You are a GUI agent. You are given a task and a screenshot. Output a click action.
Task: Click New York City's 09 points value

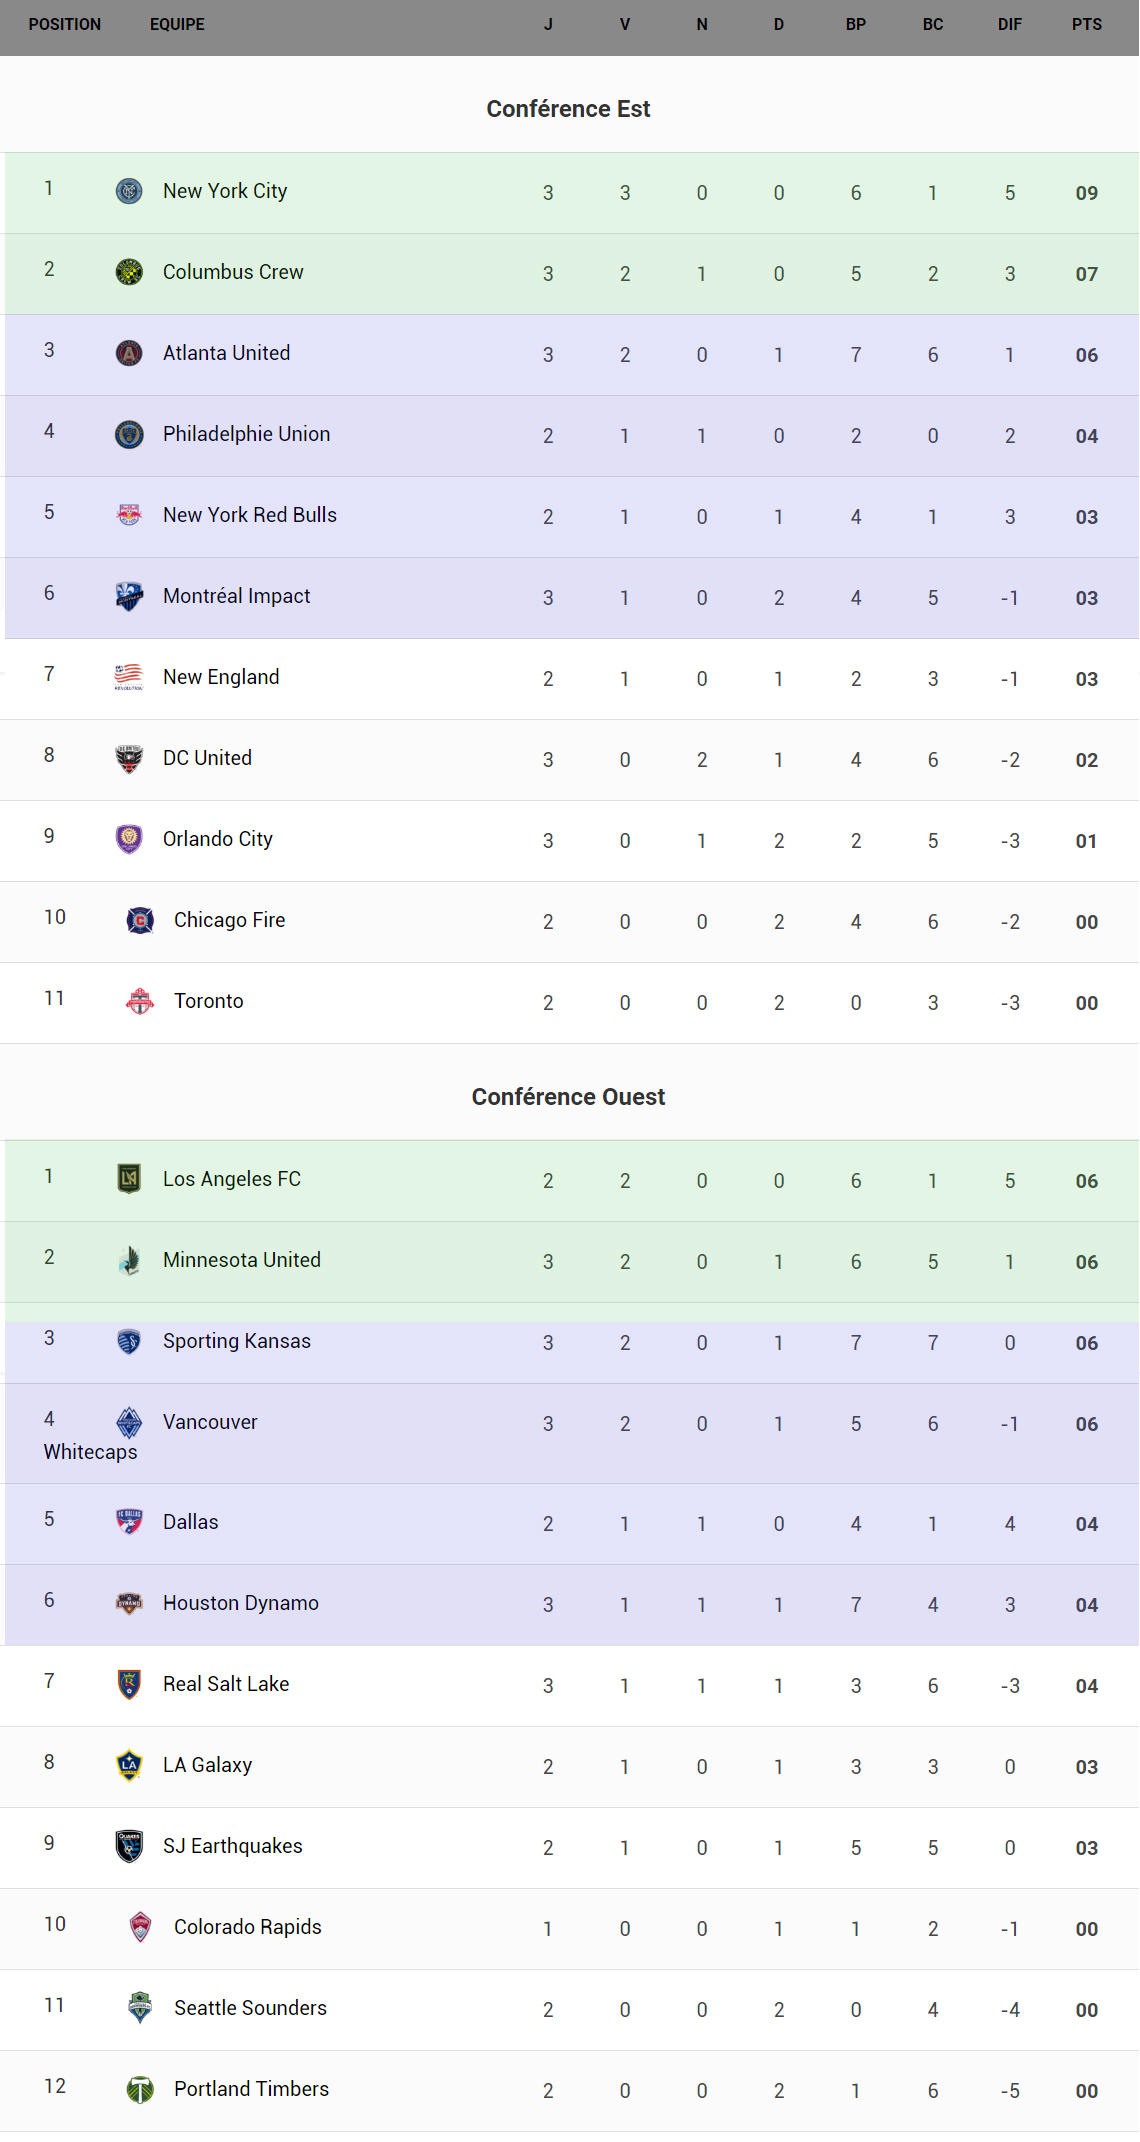[x=1086, y=193]
